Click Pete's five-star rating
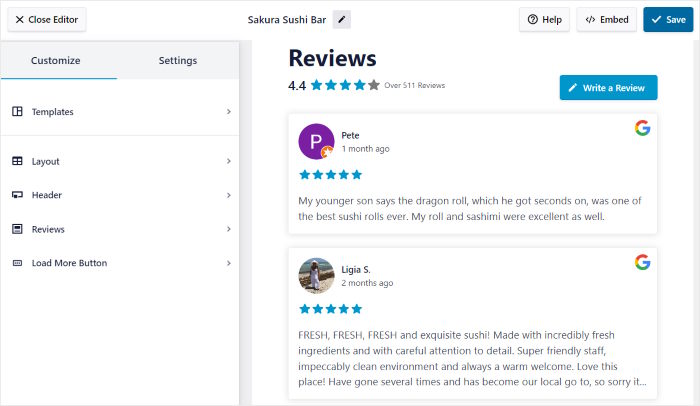Viewport: 700px width, 406px height. [330, 175]
